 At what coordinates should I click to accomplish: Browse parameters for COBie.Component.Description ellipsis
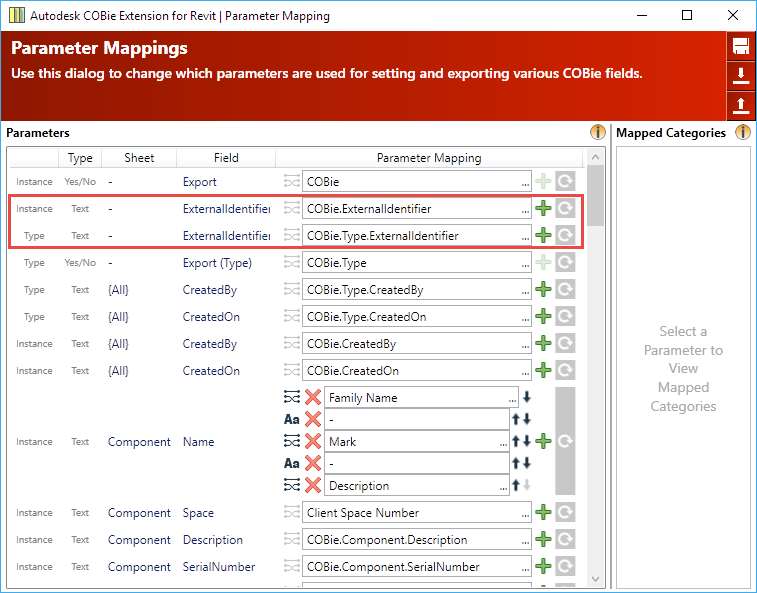pyautogui.click(x=525, y=542)
